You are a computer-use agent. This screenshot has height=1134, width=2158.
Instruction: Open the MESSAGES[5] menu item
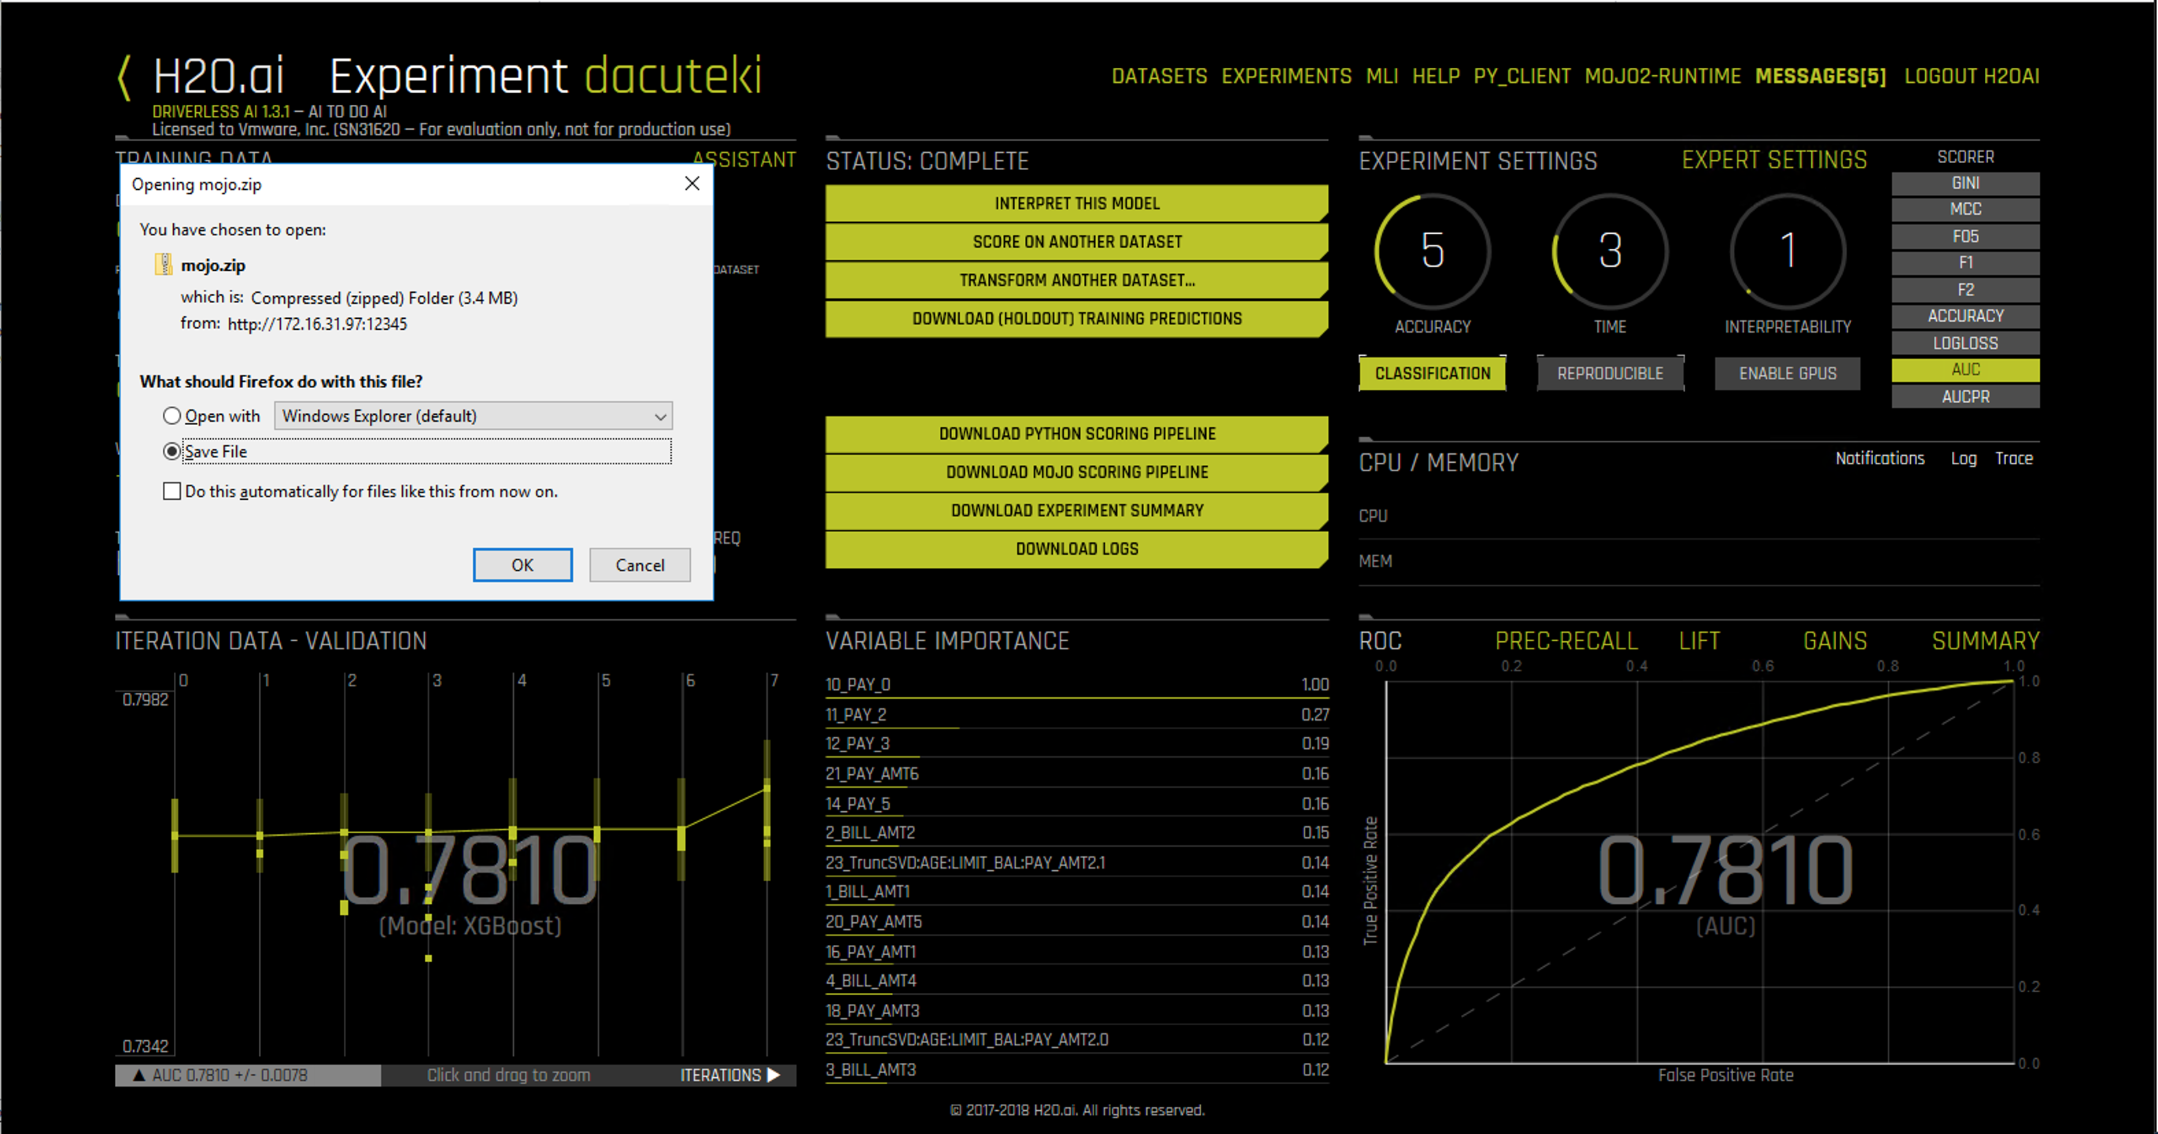[1820, 77]
